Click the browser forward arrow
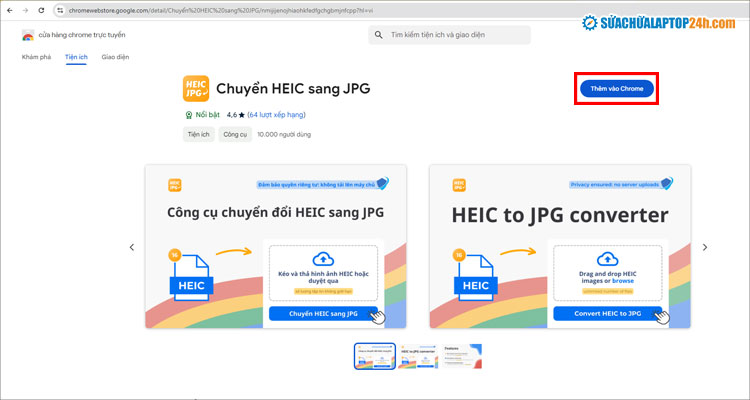 (25, 10)
